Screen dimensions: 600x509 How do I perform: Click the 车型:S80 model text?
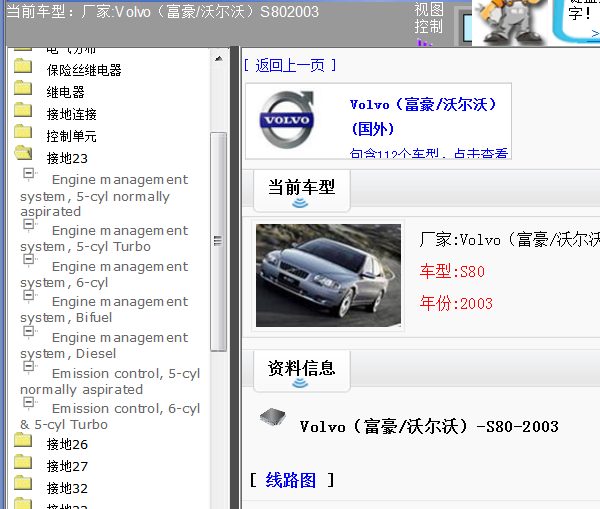tap(452, 271)
